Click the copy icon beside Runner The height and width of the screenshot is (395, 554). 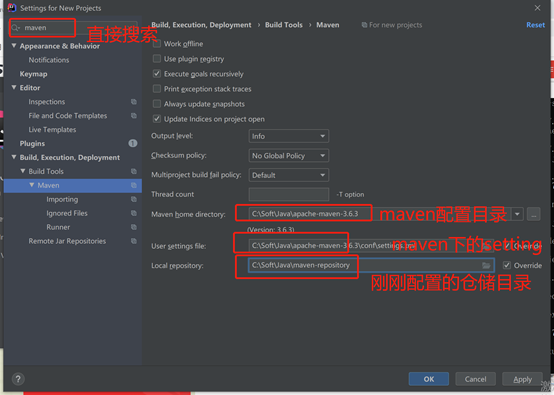click(134, 227)
